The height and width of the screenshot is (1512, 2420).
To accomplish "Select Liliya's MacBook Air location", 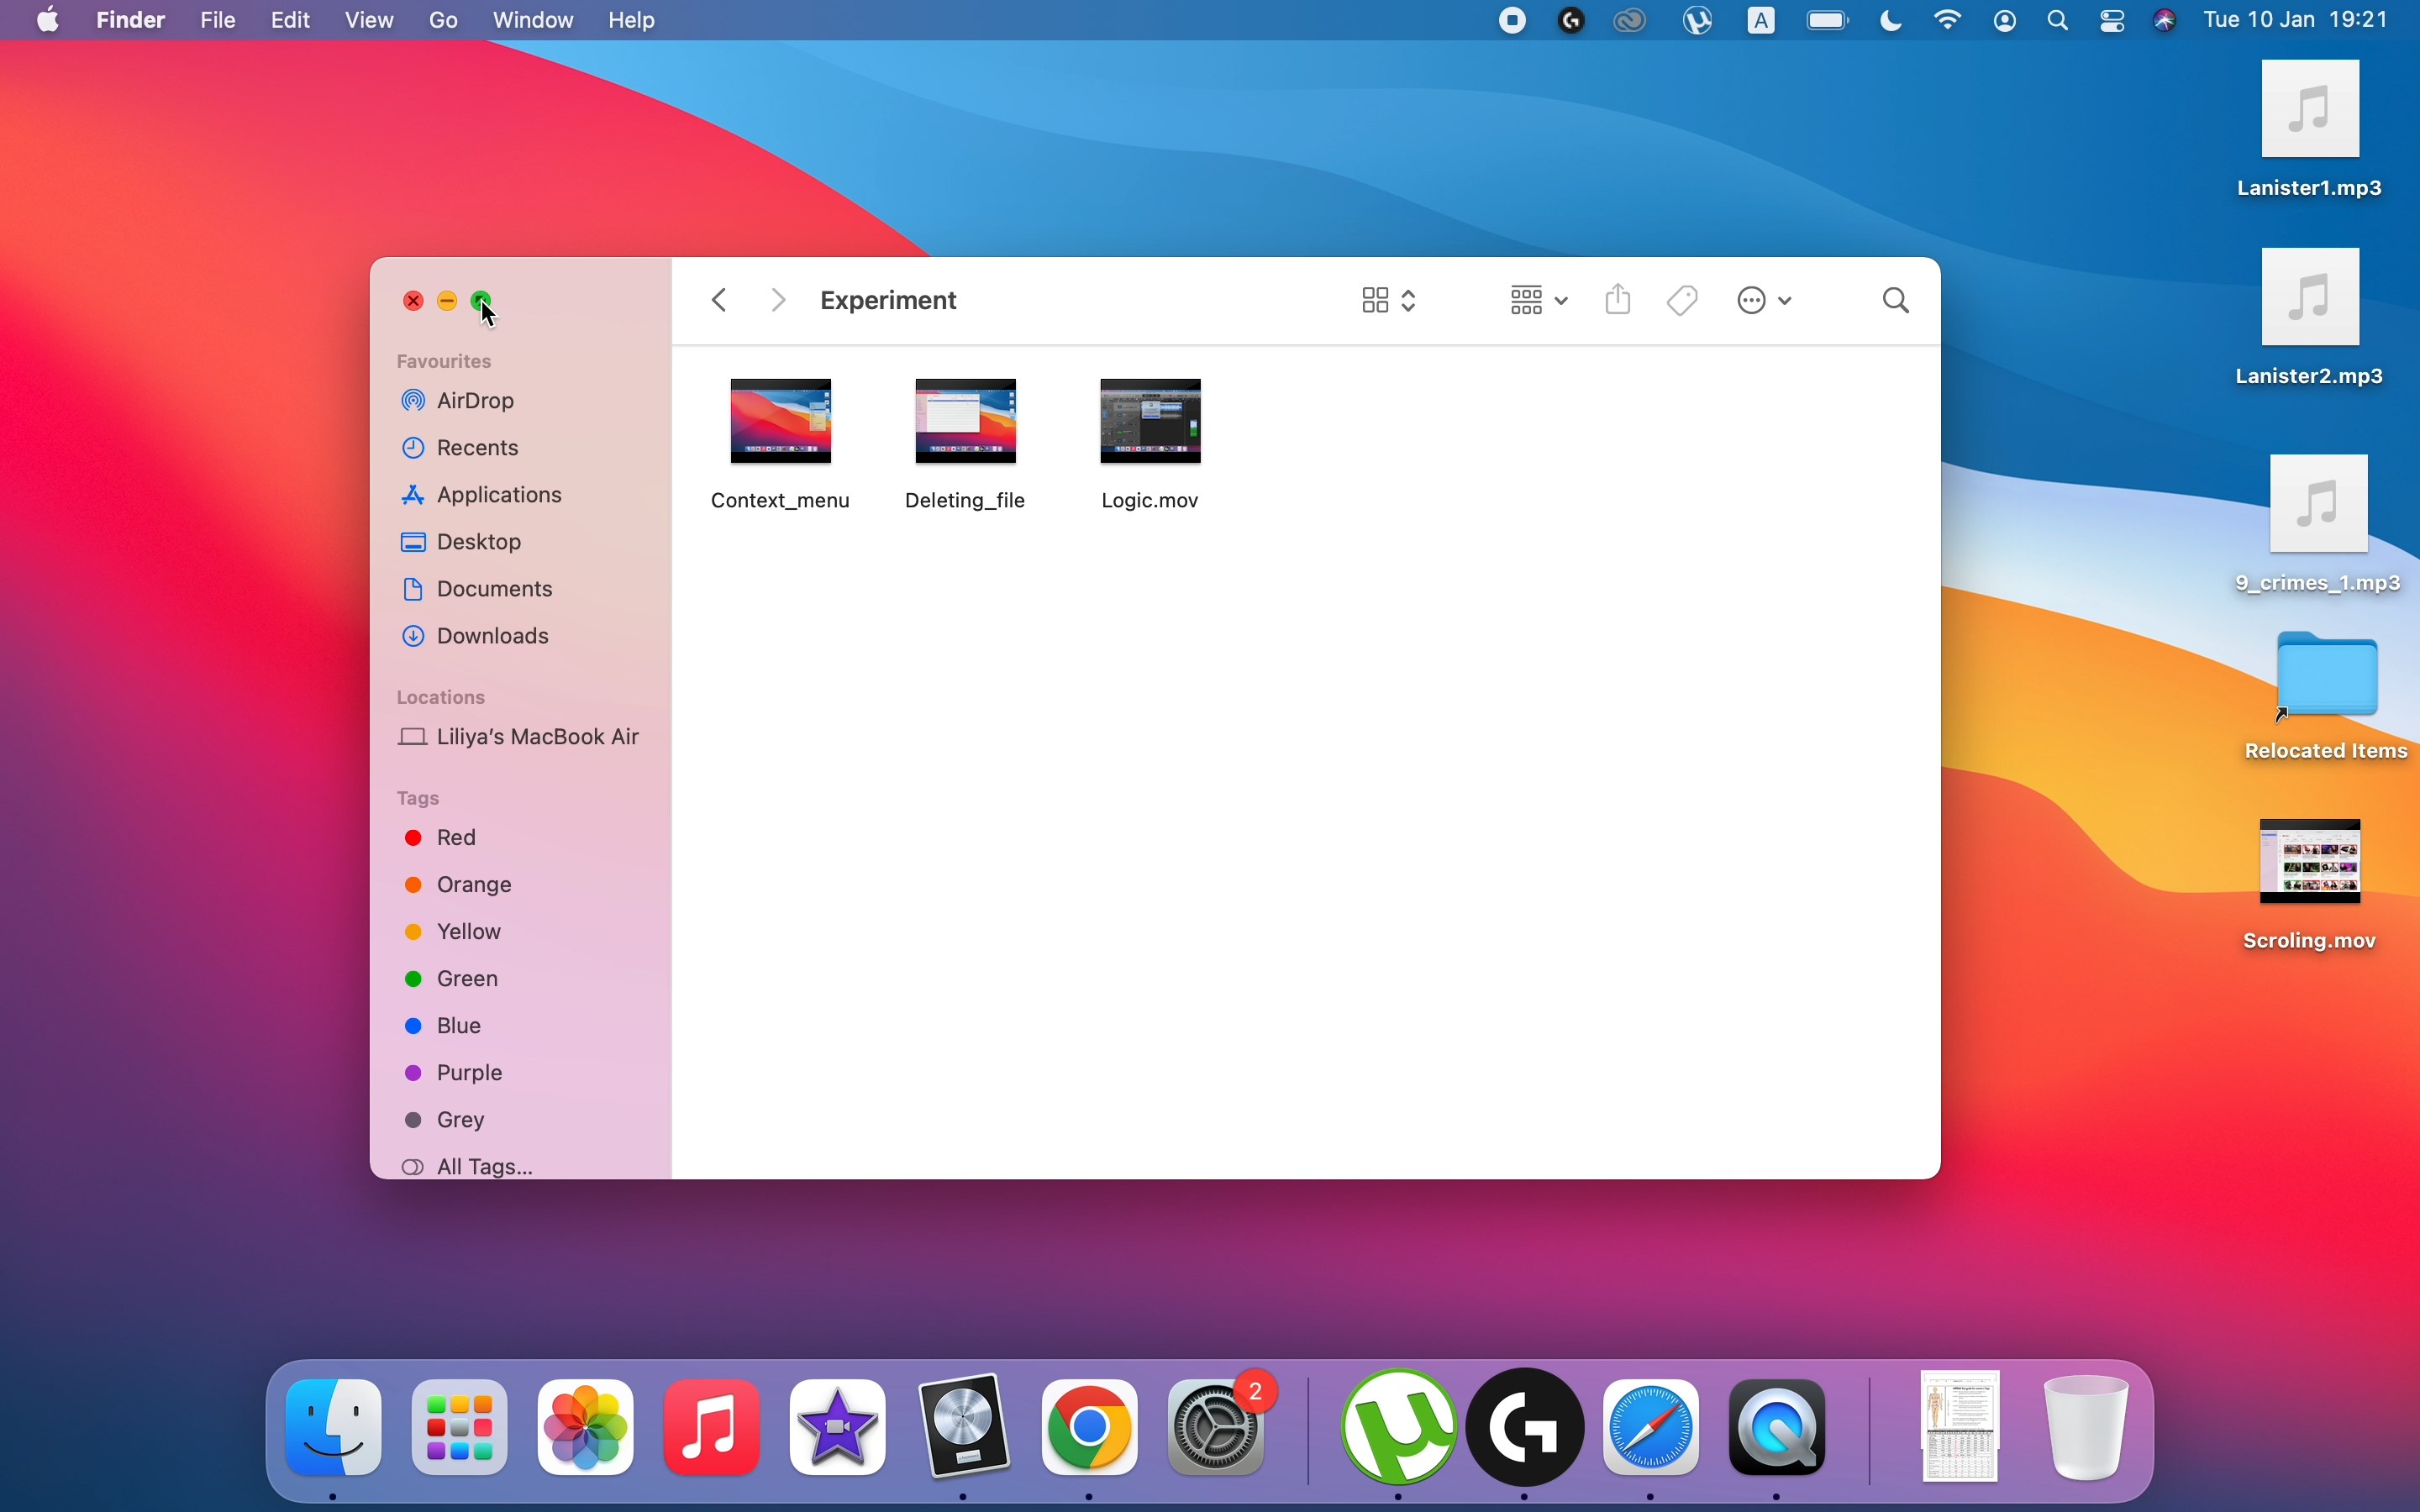I will 519,738.
